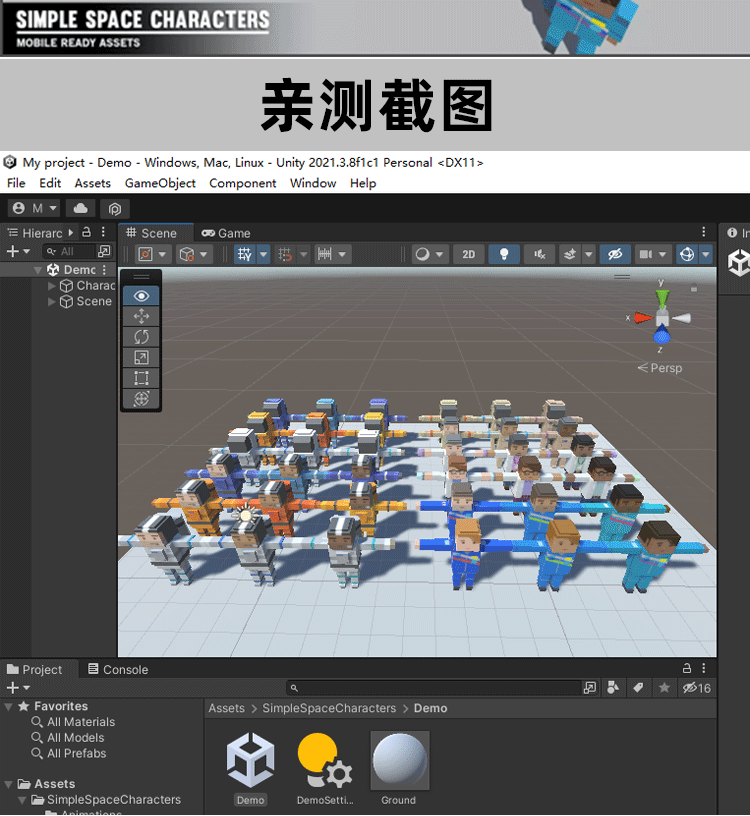Open the account M dropdown
The height and width of the screenshot is (816, 750).
(34, 208)
